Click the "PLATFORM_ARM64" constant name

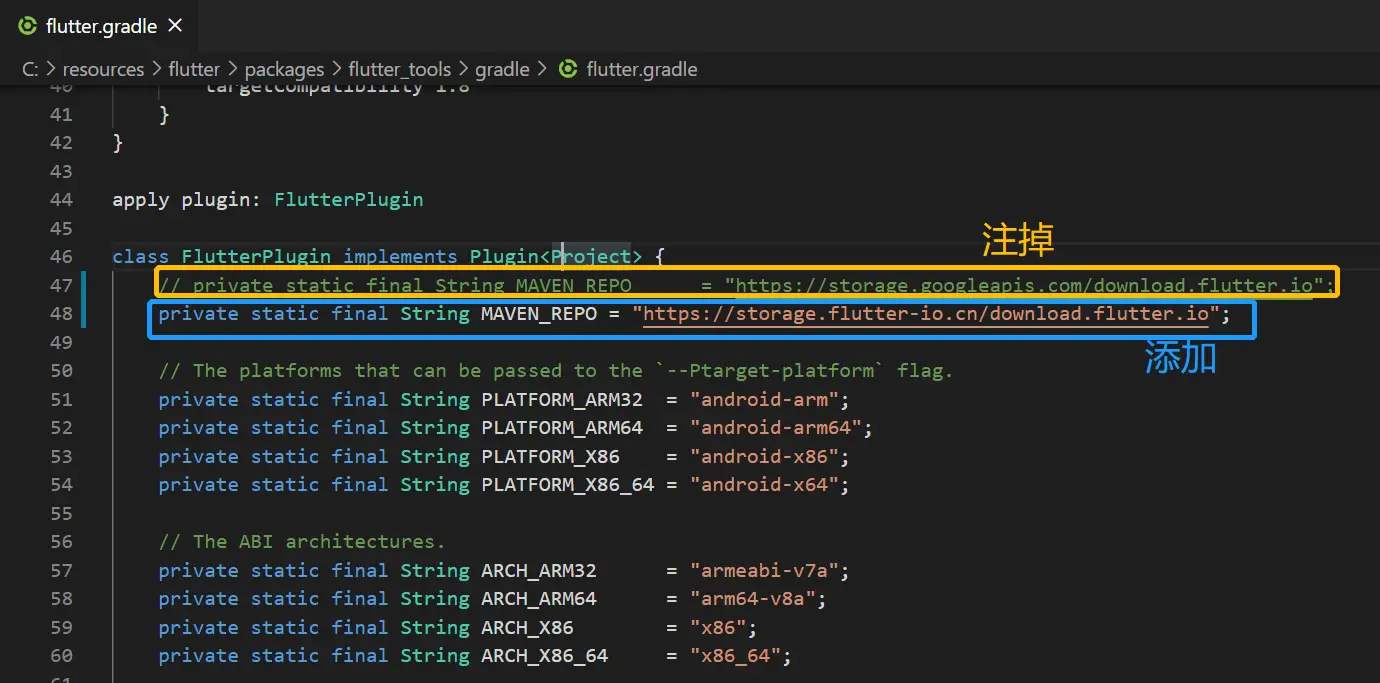tap(562, 428)
